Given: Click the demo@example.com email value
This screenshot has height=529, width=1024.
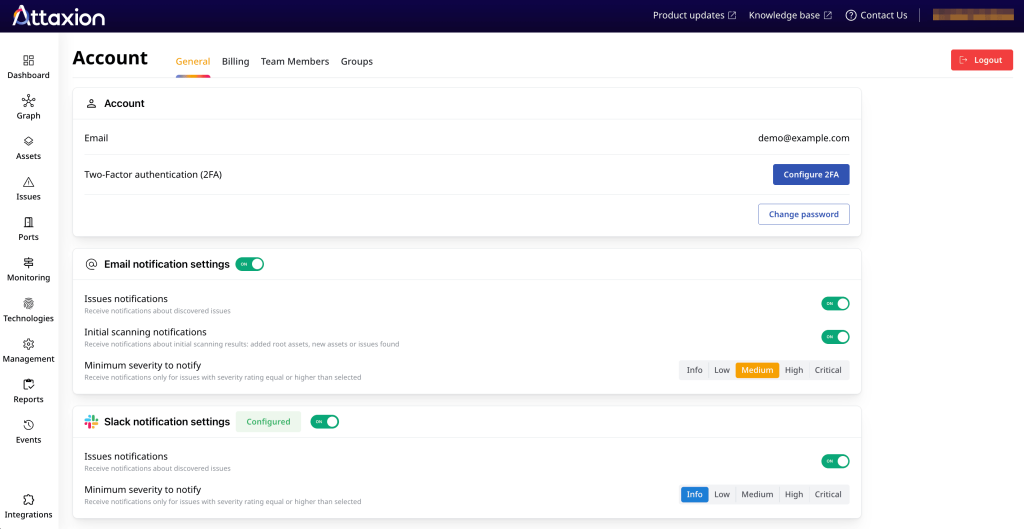Looking at the screenshot, I should (804, 138).
